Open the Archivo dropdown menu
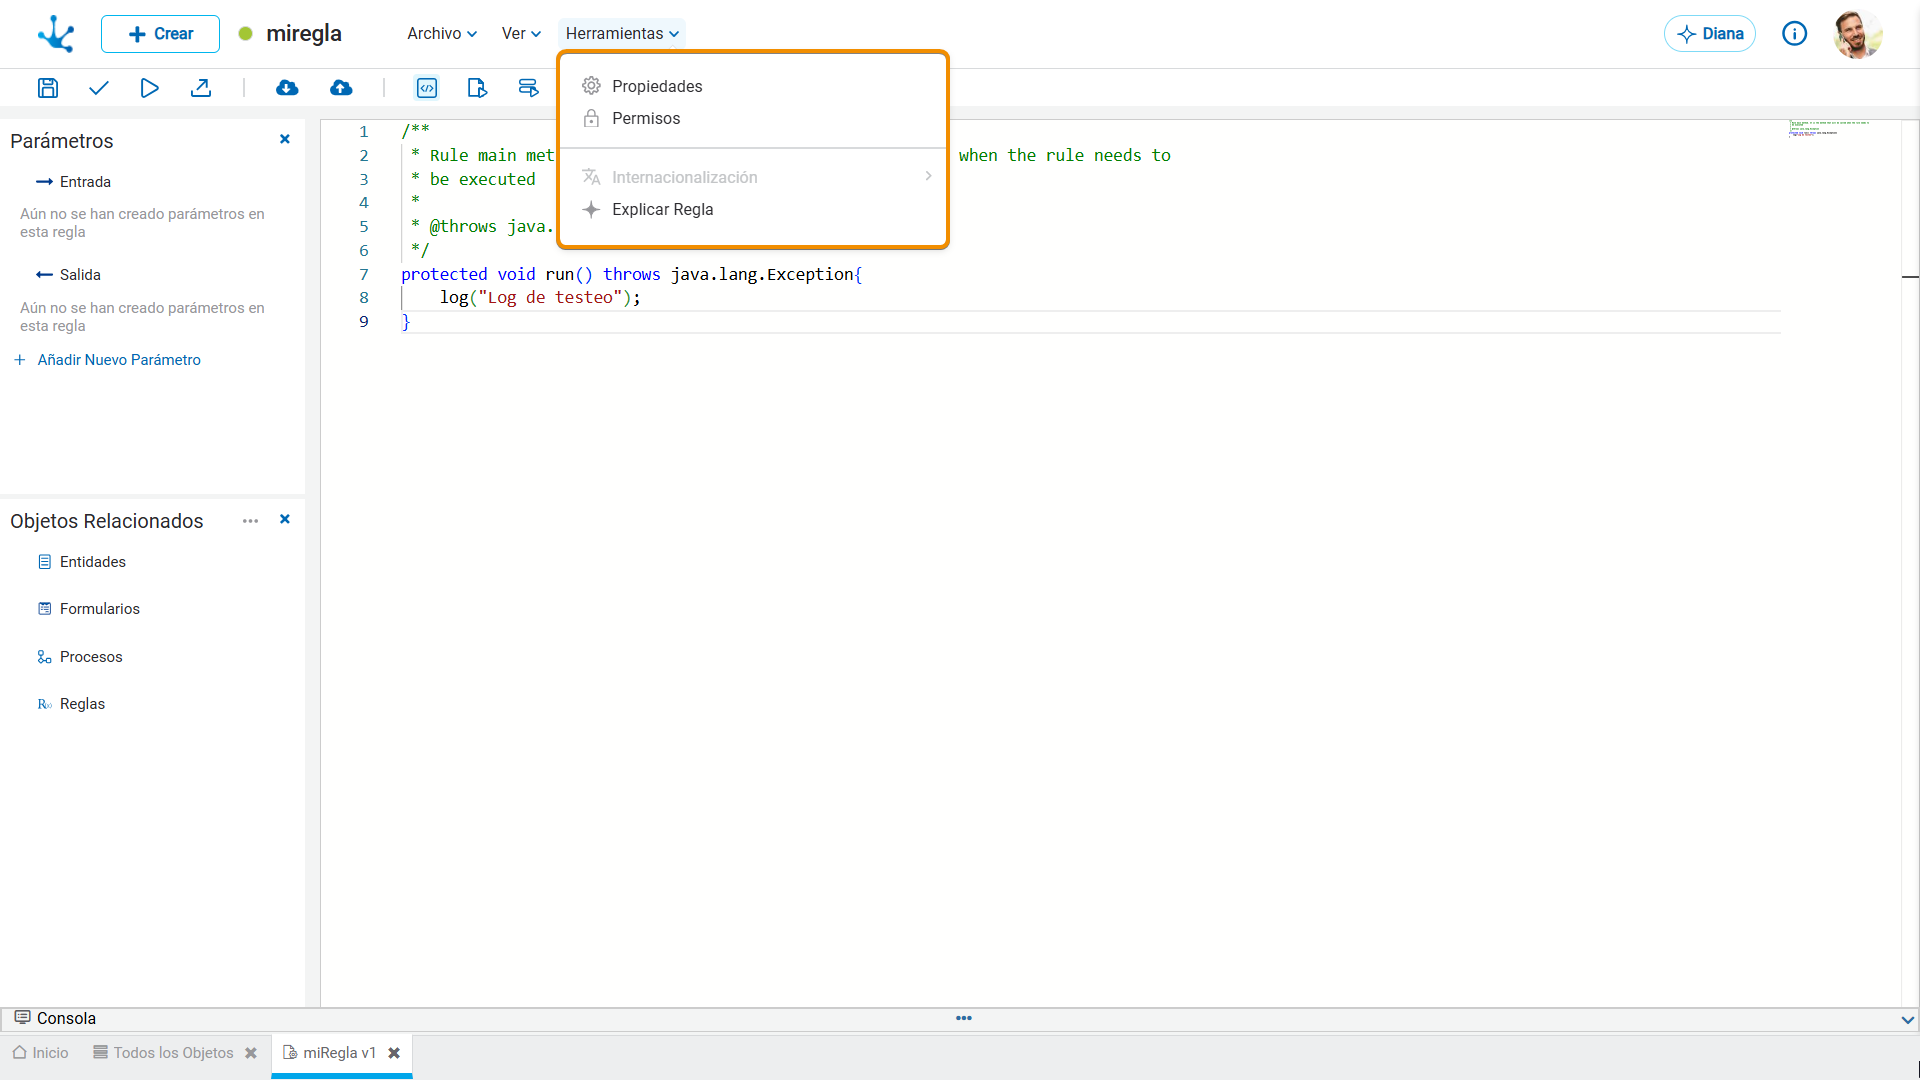1920x1080 pixels. [442, 34]
